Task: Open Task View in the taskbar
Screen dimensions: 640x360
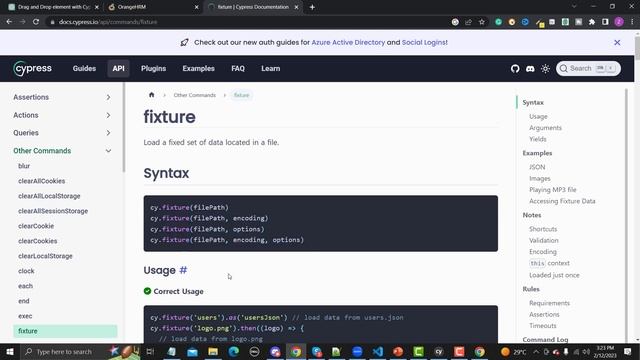Action: [150, 351]
